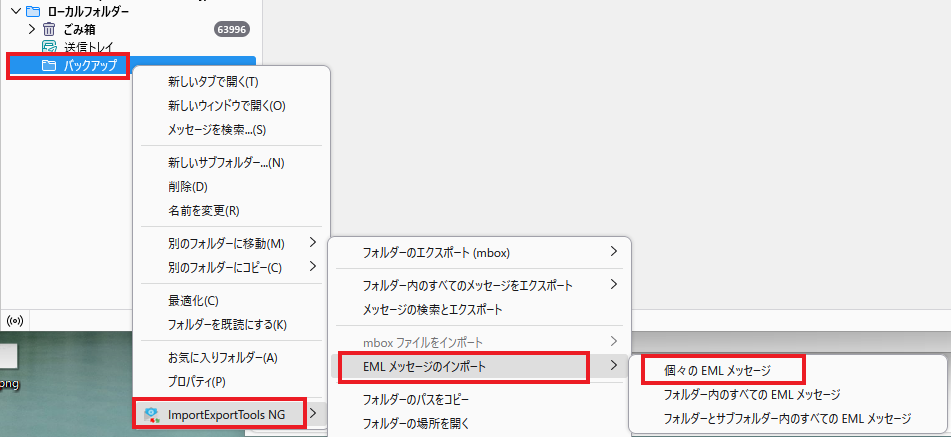The image size is (951, 437).
Task: Click the ImportExportTools NG icon
Action: pyautogui.click(x=152, y=415)
